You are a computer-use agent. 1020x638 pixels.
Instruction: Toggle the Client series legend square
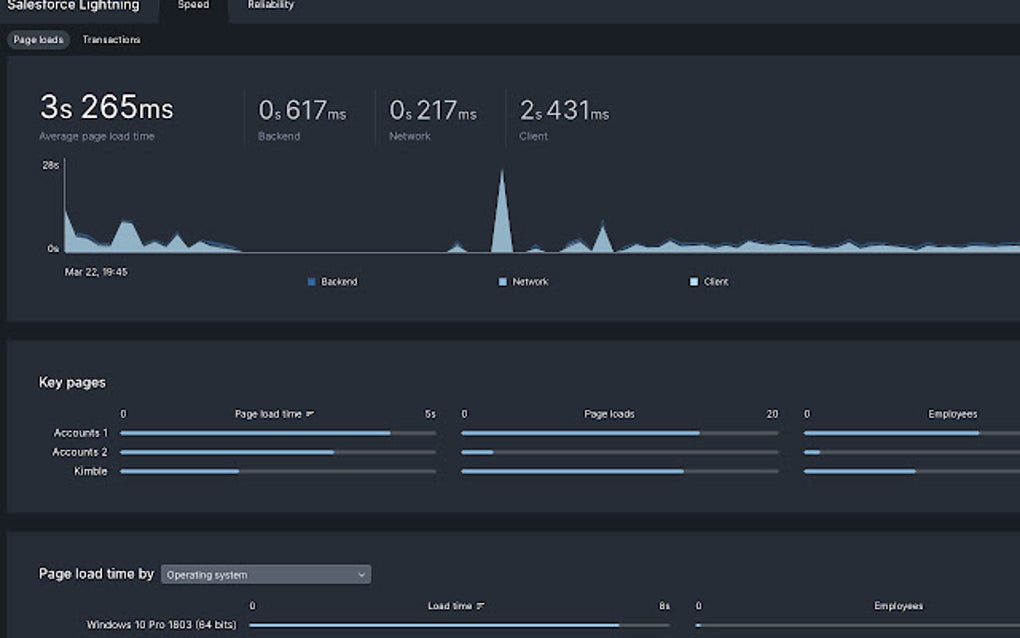click(x=694, y=282)
